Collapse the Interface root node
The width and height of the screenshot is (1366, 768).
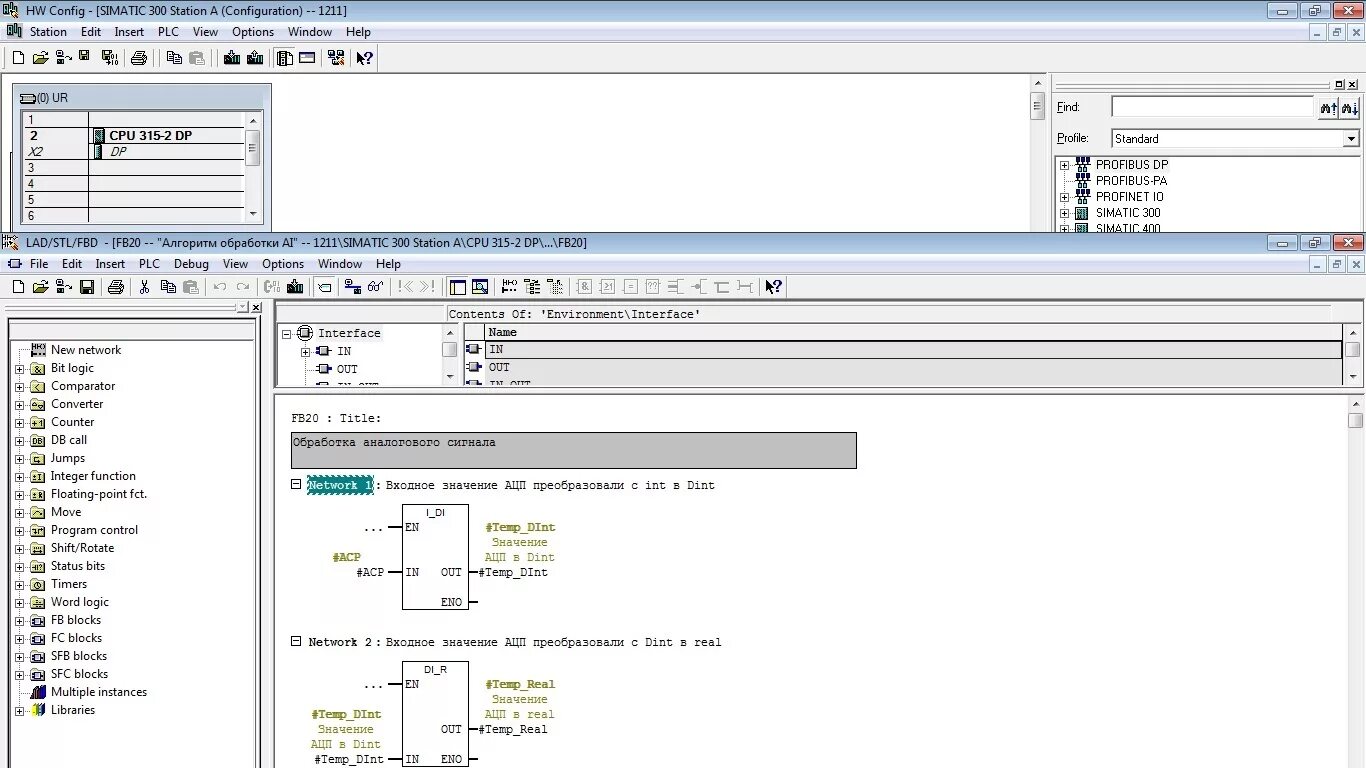[286, 334]
